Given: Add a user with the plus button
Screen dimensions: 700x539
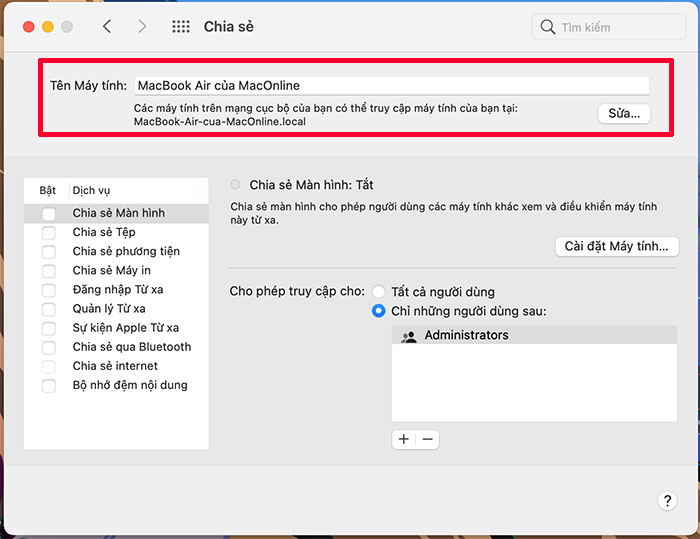Looking at the screenshot, I should [404, 439].
